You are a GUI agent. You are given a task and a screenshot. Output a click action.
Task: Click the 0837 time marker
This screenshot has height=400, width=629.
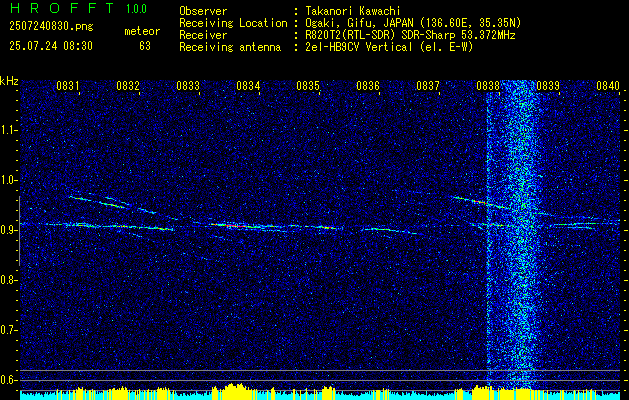428,85
